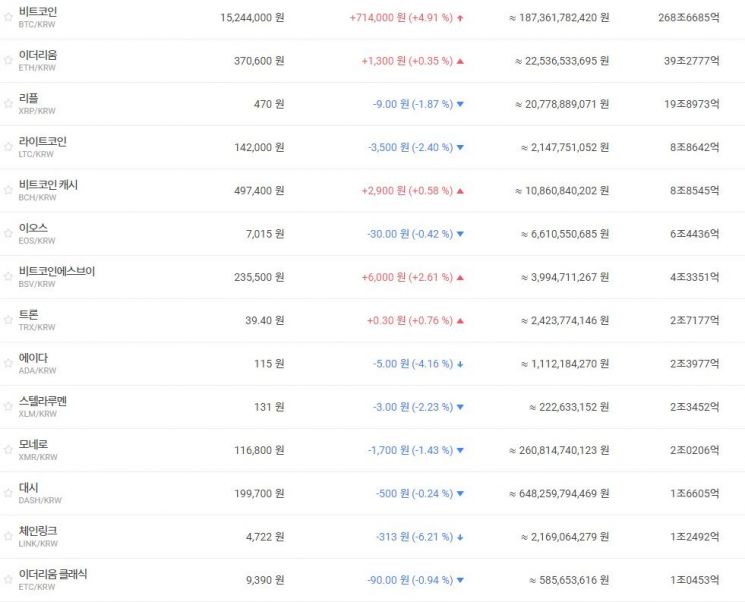Favorite the 모네로 XMR/KRW coin

point(8,449)
